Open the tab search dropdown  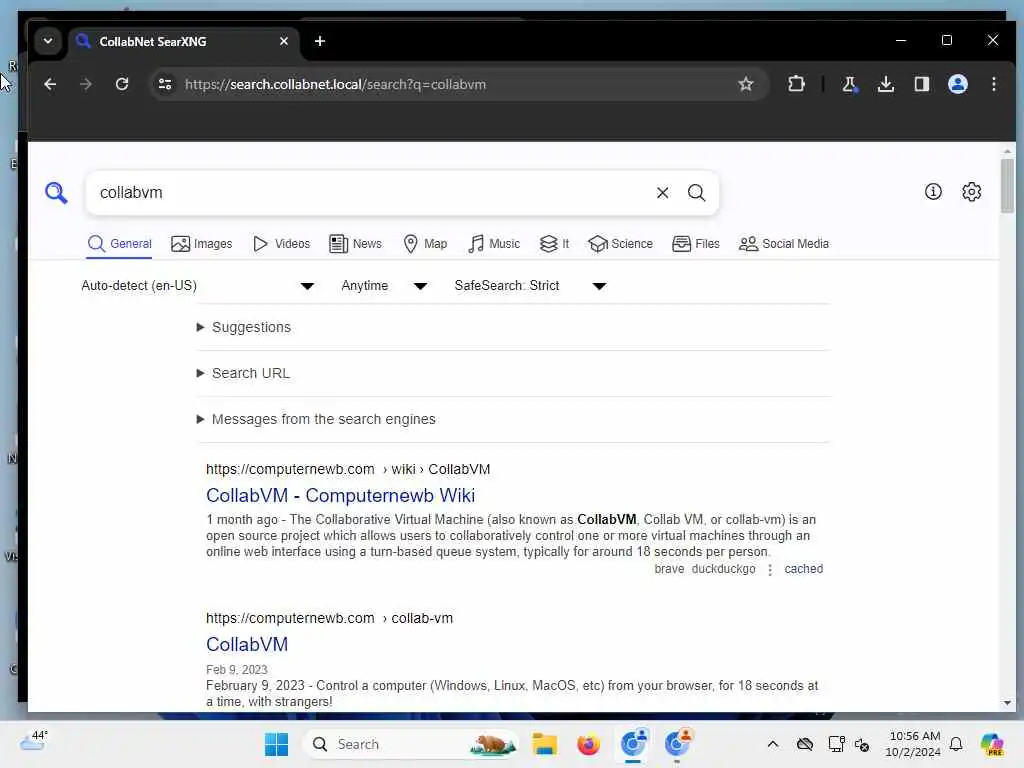pos(48,41)
